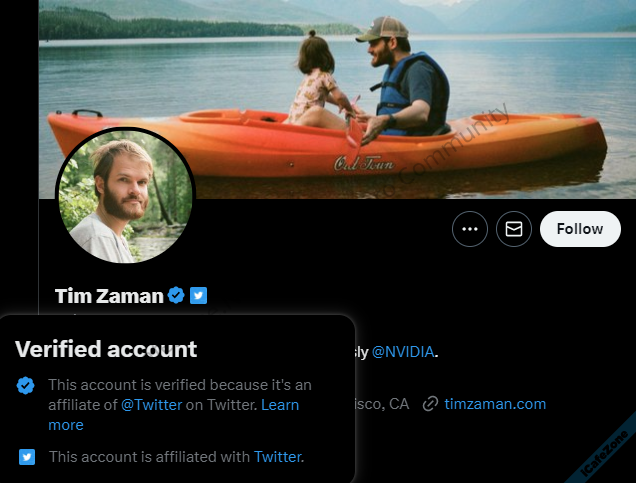This screenshot has width=636, height=483.
Task: Click the Verified account popup heading
Action: (x=106, y=349)
